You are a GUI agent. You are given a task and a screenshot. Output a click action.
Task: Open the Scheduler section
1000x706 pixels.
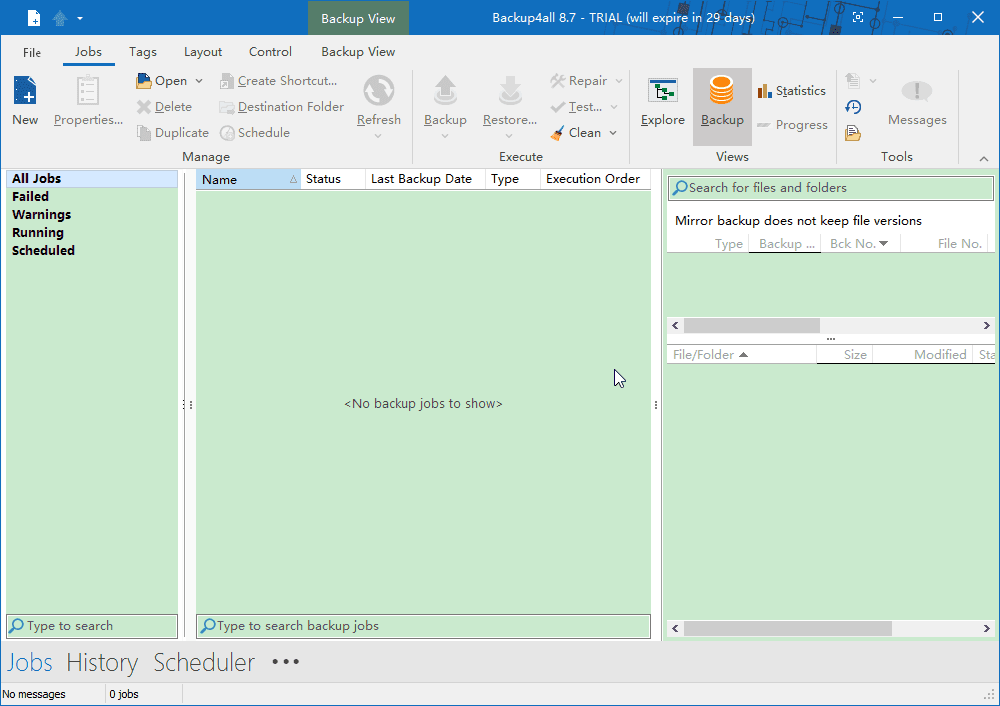(204, 662)
